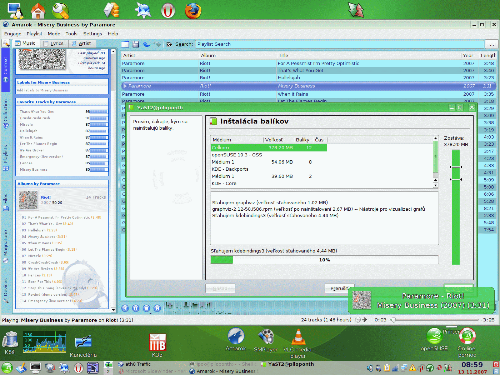The width and height of the screenshot is (500, 375).
Task: Click the Amarok browser search icon beside Music tab
Action: click(x=6, y=44)
